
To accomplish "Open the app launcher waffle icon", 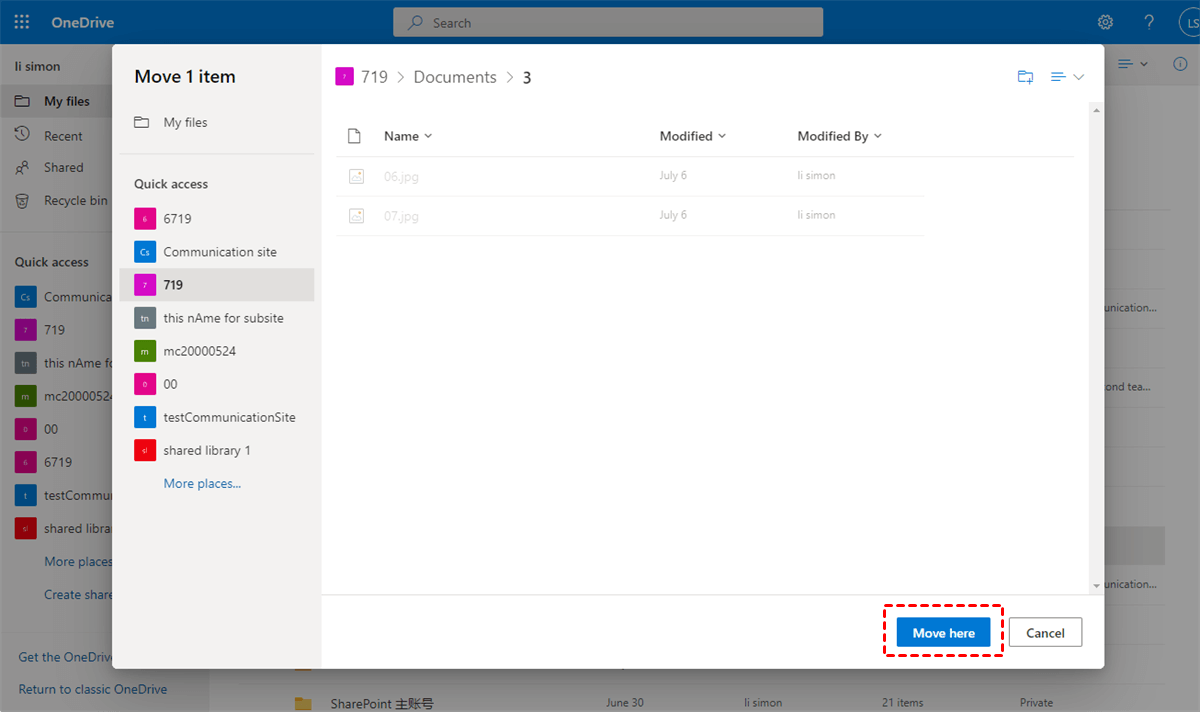I will [x=22, y=22].
